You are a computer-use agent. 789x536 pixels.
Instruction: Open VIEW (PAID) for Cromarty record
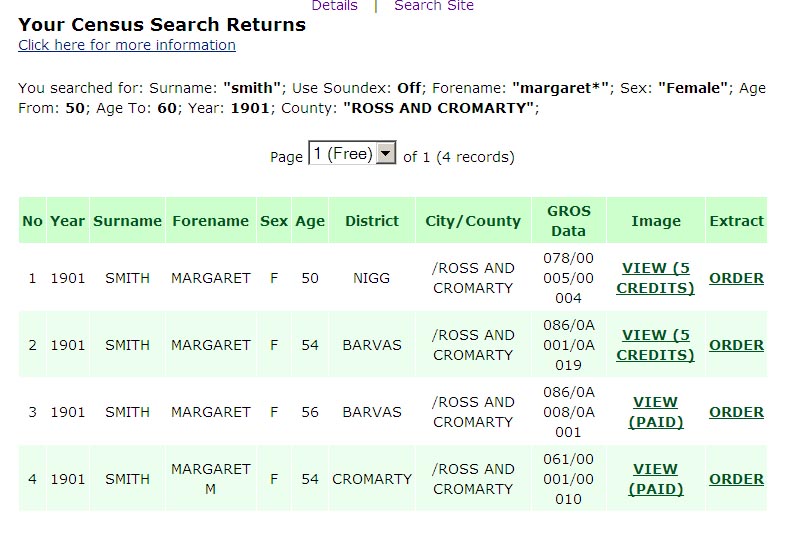click(x=656, y=479)
